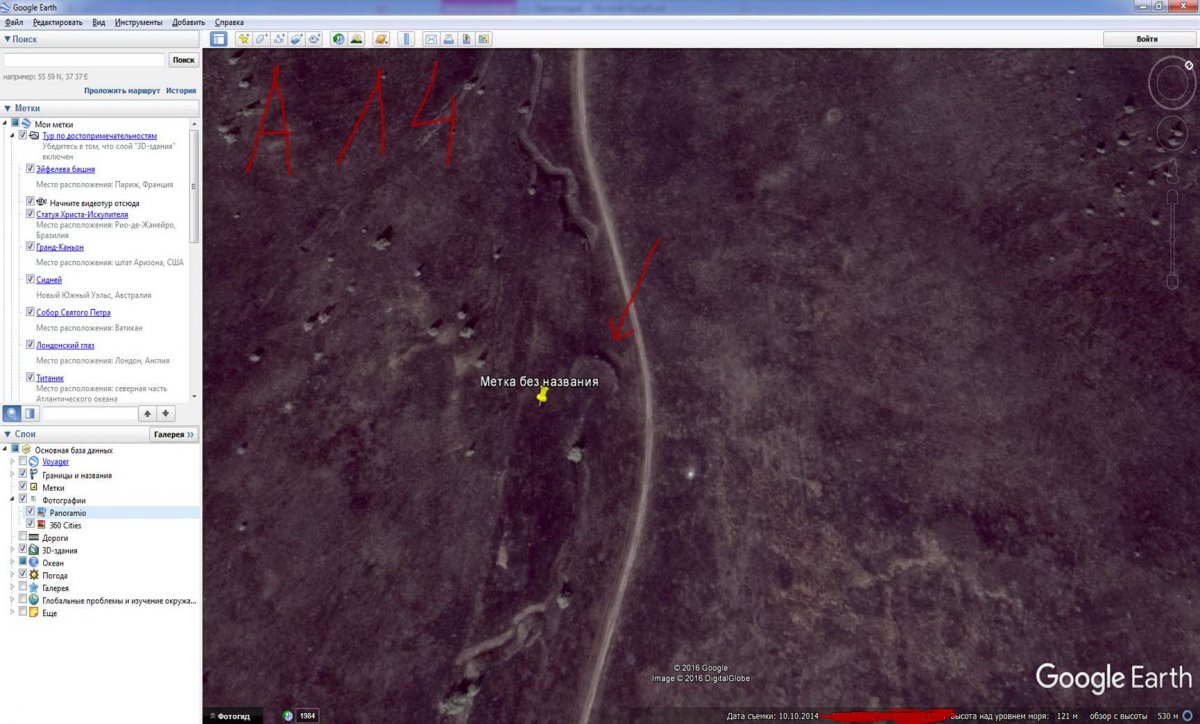The width and height of the screenshot is (1200, 724).
Task: Click the panel split icon under Places
Action: (x=30, y=413)
